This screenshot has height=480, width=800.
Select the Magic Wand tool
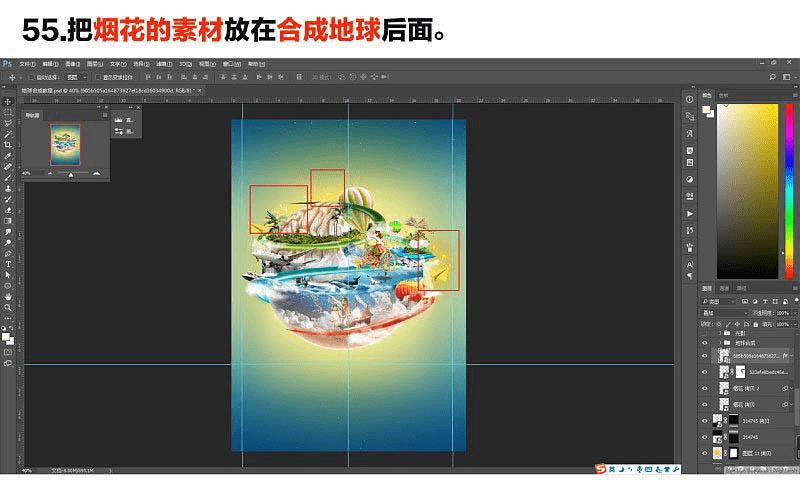coord(8,134)
